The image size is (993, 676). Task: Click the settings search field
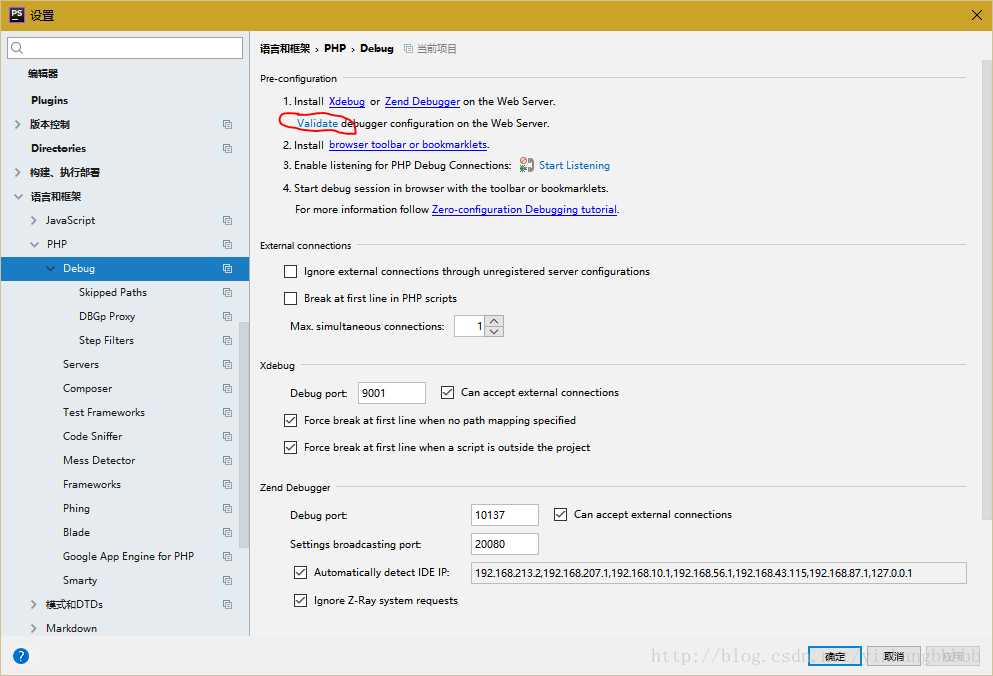tap(125, 48)
